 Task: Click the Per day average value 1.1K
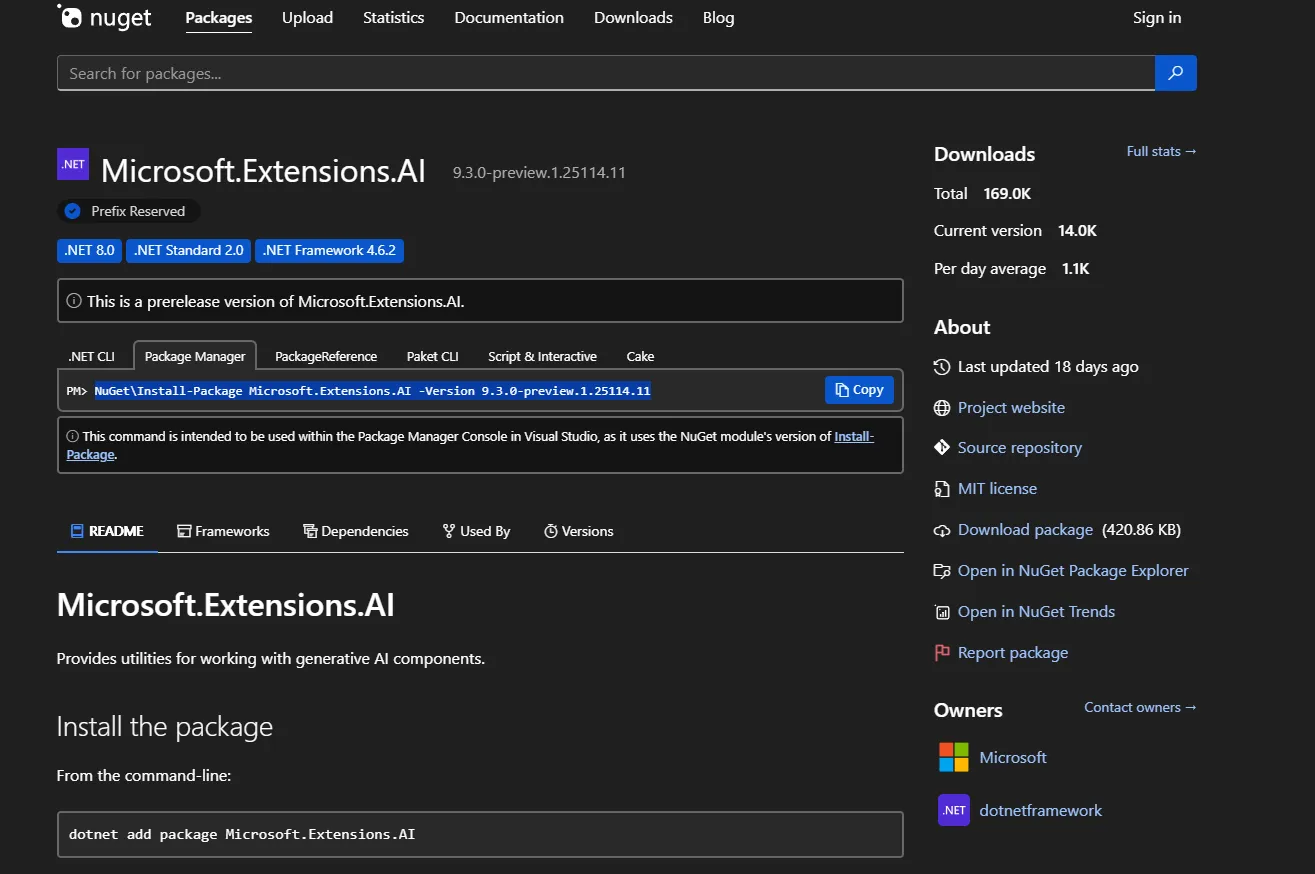click(x=1076, y=269)
